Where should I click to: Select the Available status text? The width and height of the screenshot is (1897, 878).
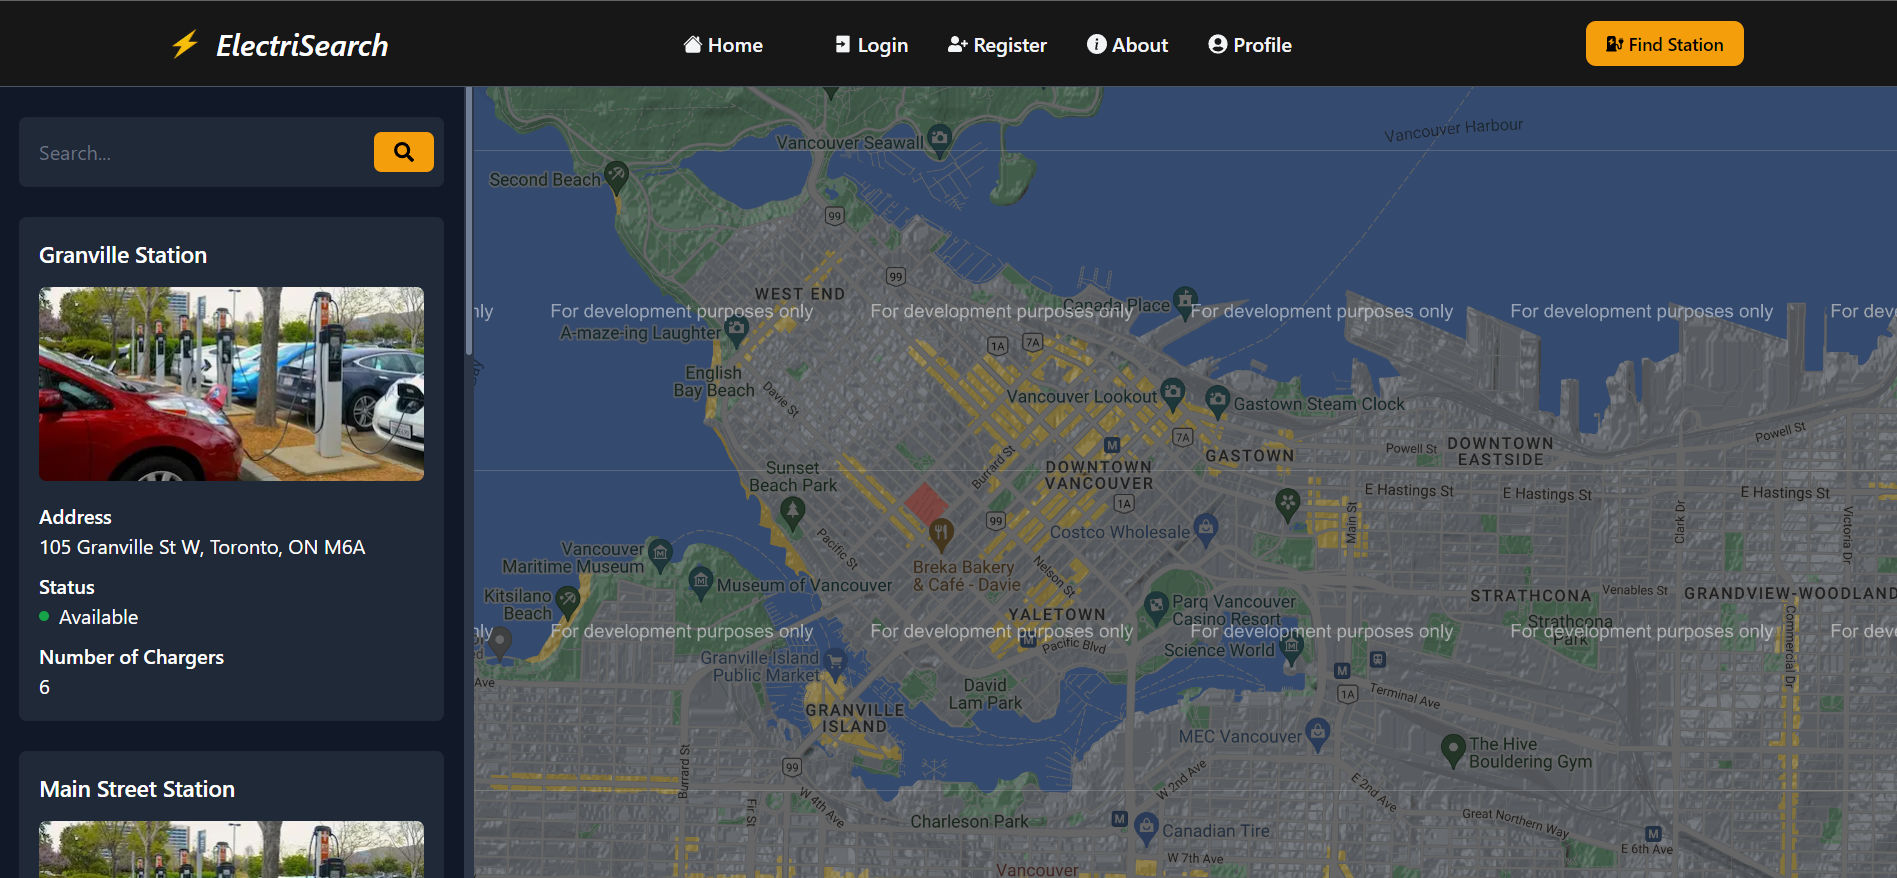tap(98, 617)
